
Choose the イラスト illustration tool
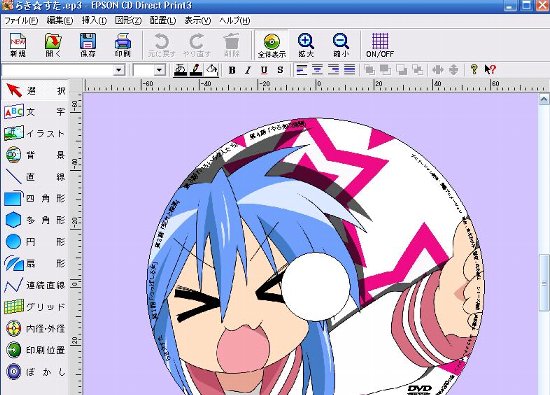(34, 134)
